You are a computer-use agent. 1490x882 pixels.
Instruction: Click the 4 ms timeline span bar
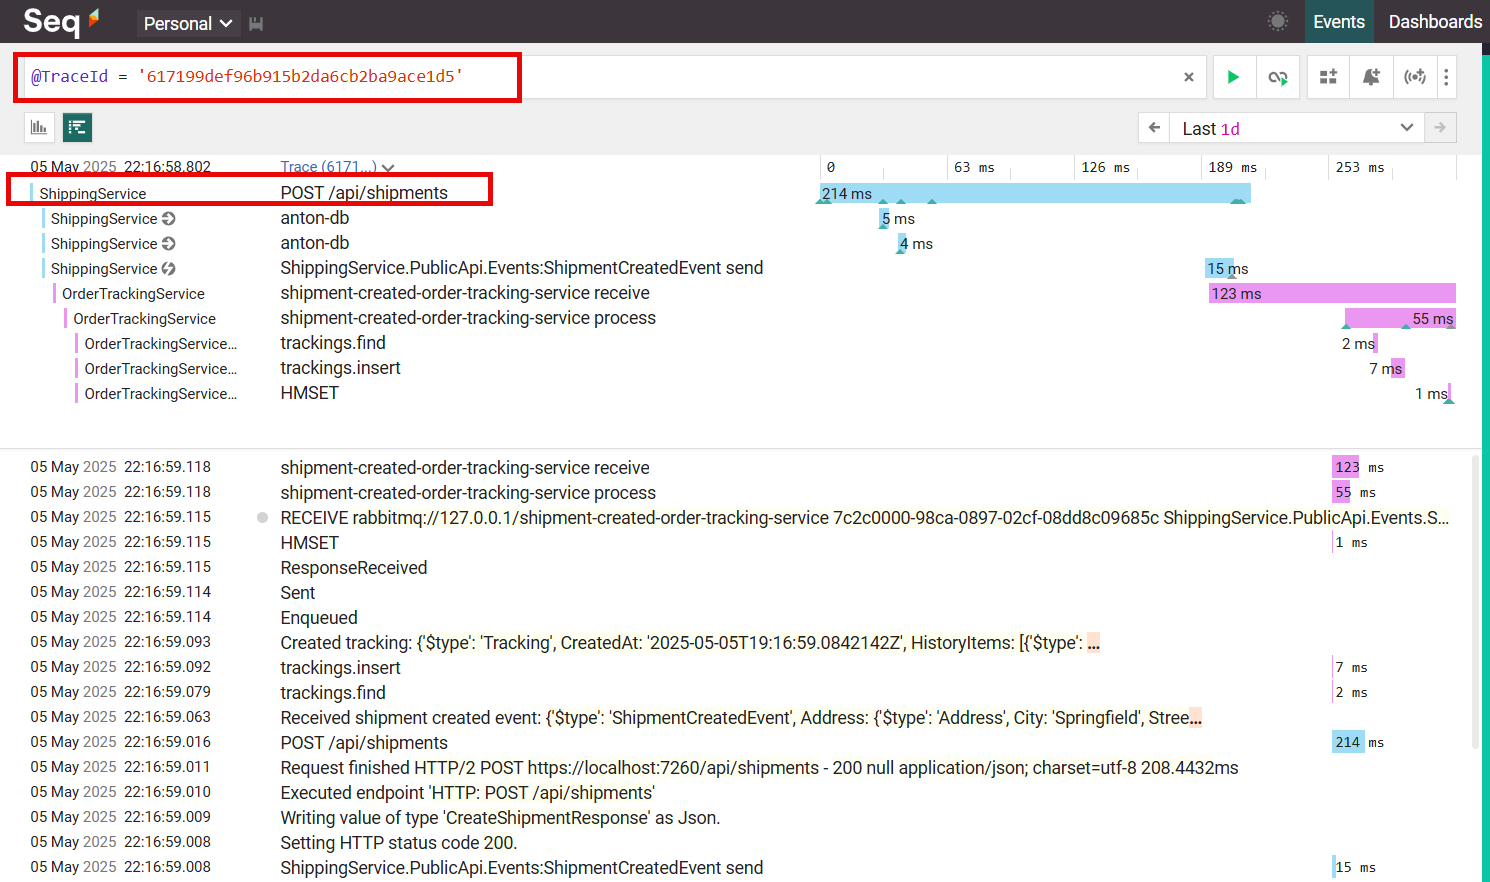click(903, 243)
